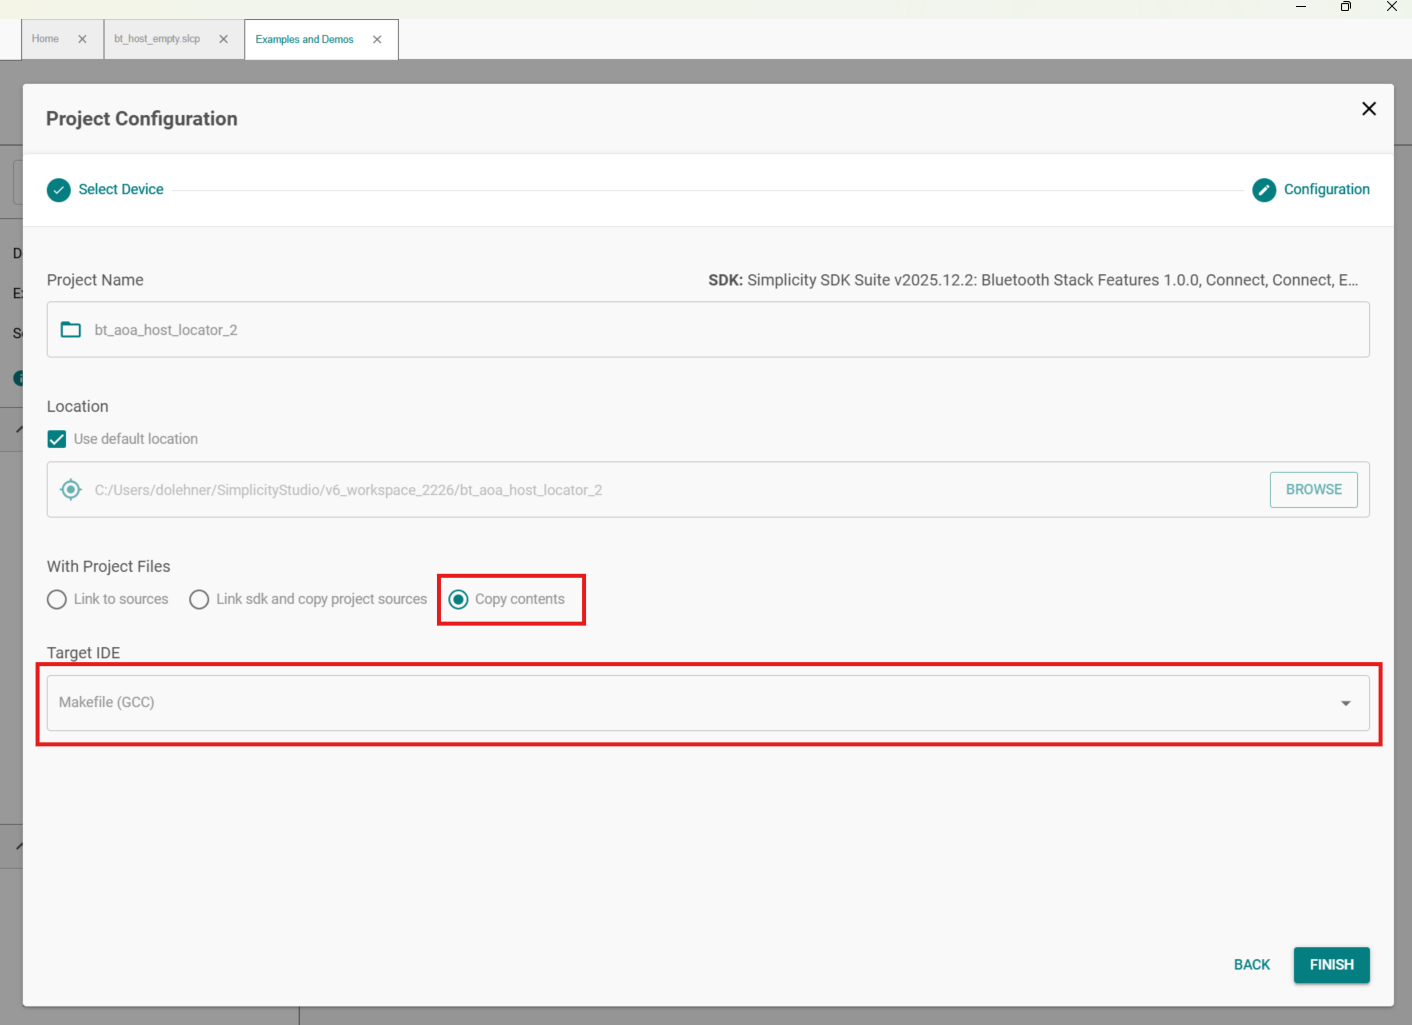Close the Examples and Demos tab
Image resolution: width=1412 pixels, height=1025 pixels.
[377, 39]
